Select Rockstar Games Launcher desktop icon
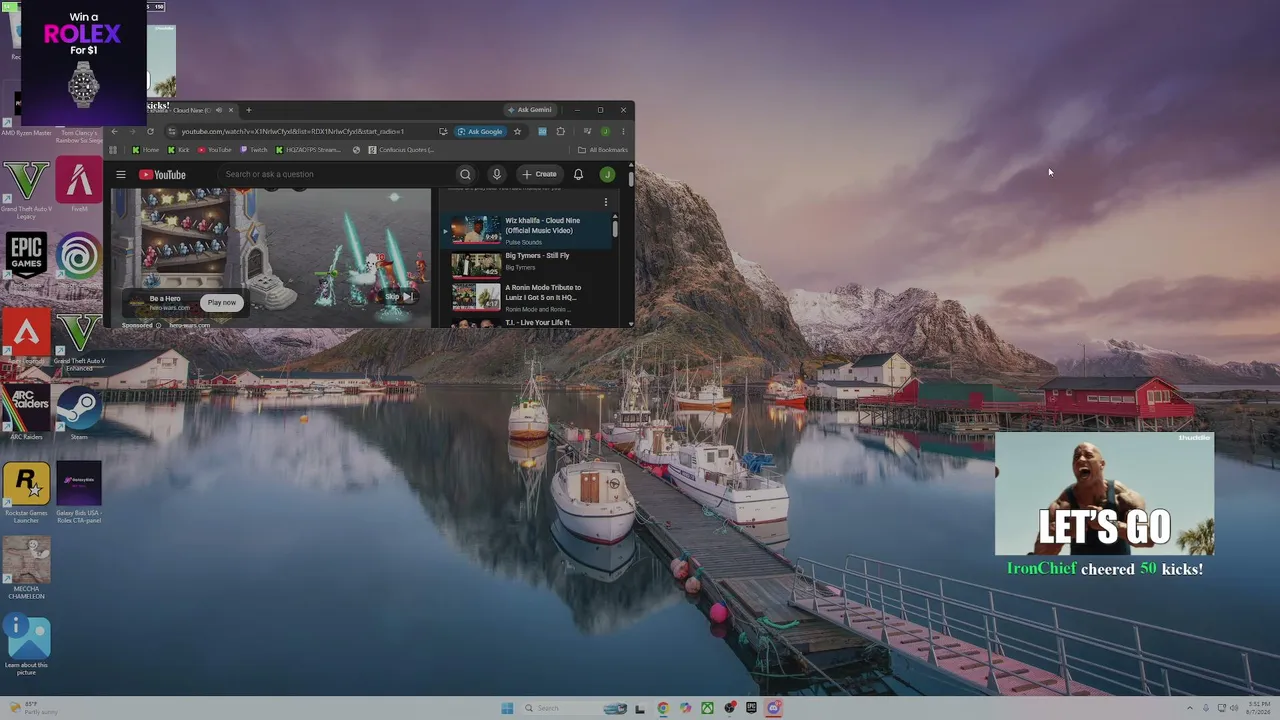 tap(26, 492)
